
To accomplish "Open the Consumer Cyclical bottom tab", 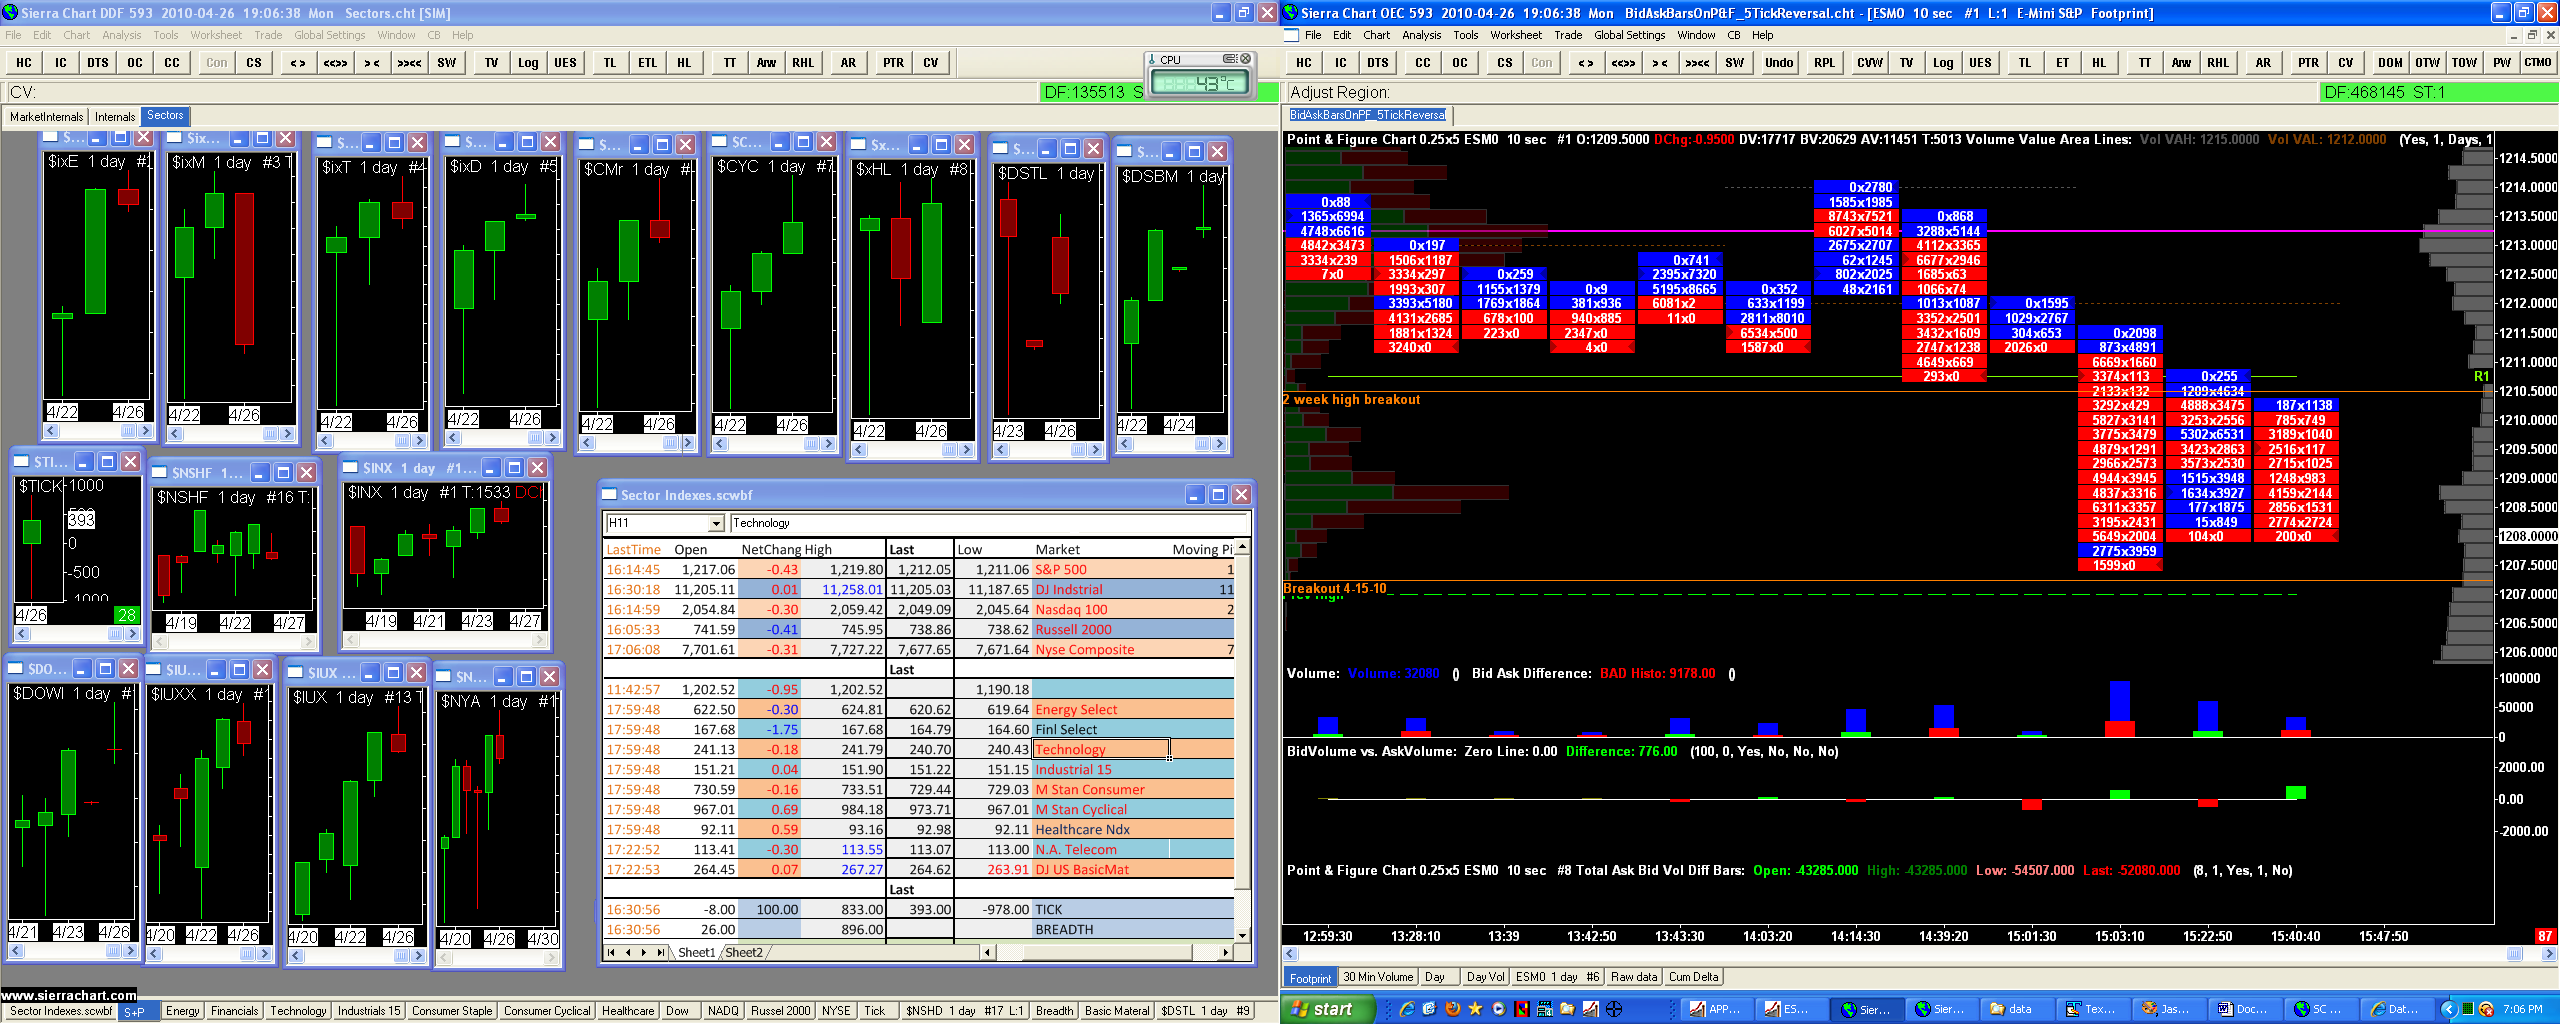I will tap(547, 1011).
